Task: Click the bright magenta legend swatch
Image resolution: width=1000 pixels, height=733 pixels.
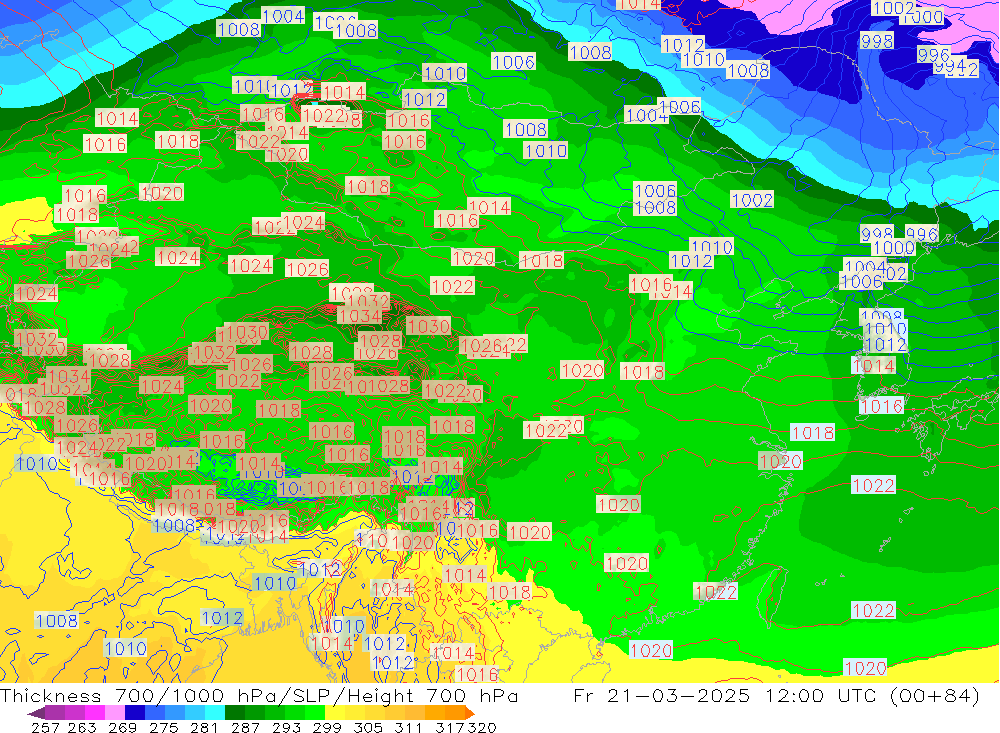Action: tap(95, 713)
